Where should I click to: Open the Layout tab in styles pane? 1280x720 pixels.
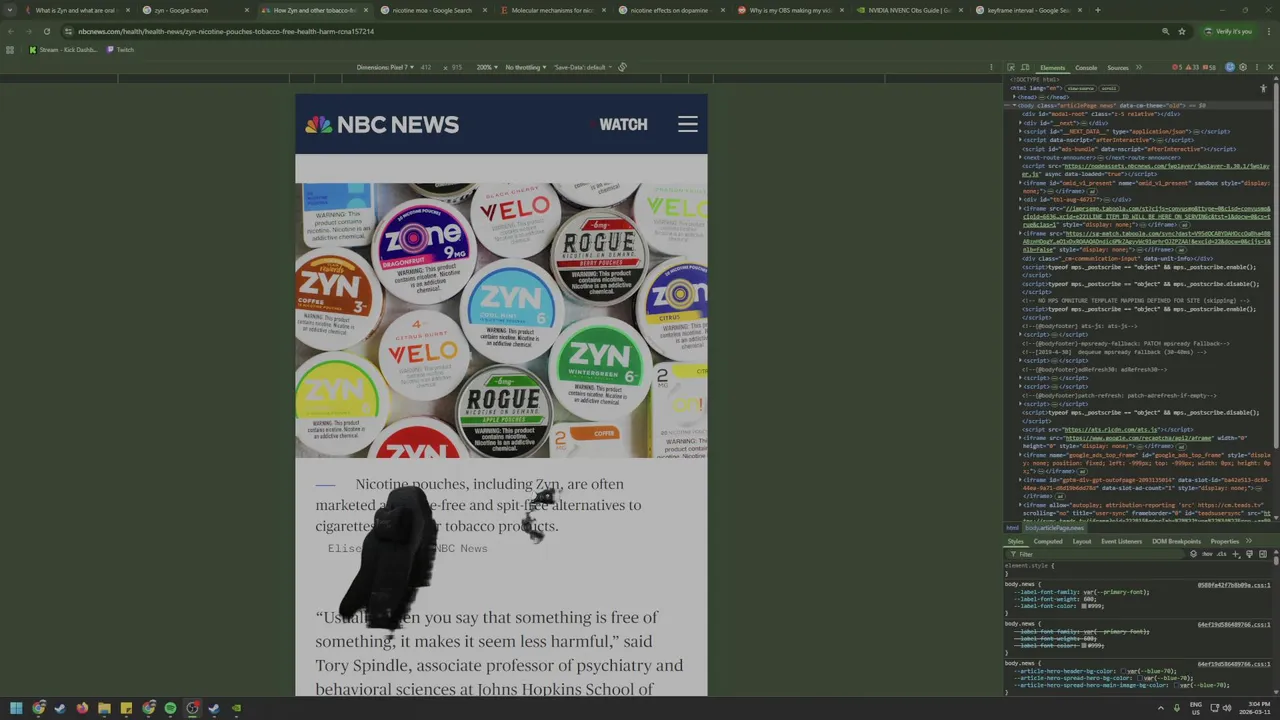1082,541
